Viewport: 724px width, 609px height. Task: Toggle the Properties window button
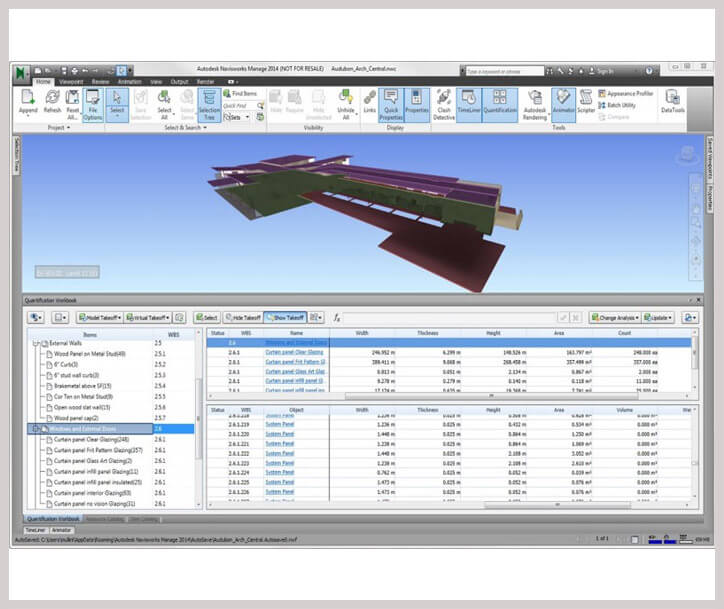(416, 103)
